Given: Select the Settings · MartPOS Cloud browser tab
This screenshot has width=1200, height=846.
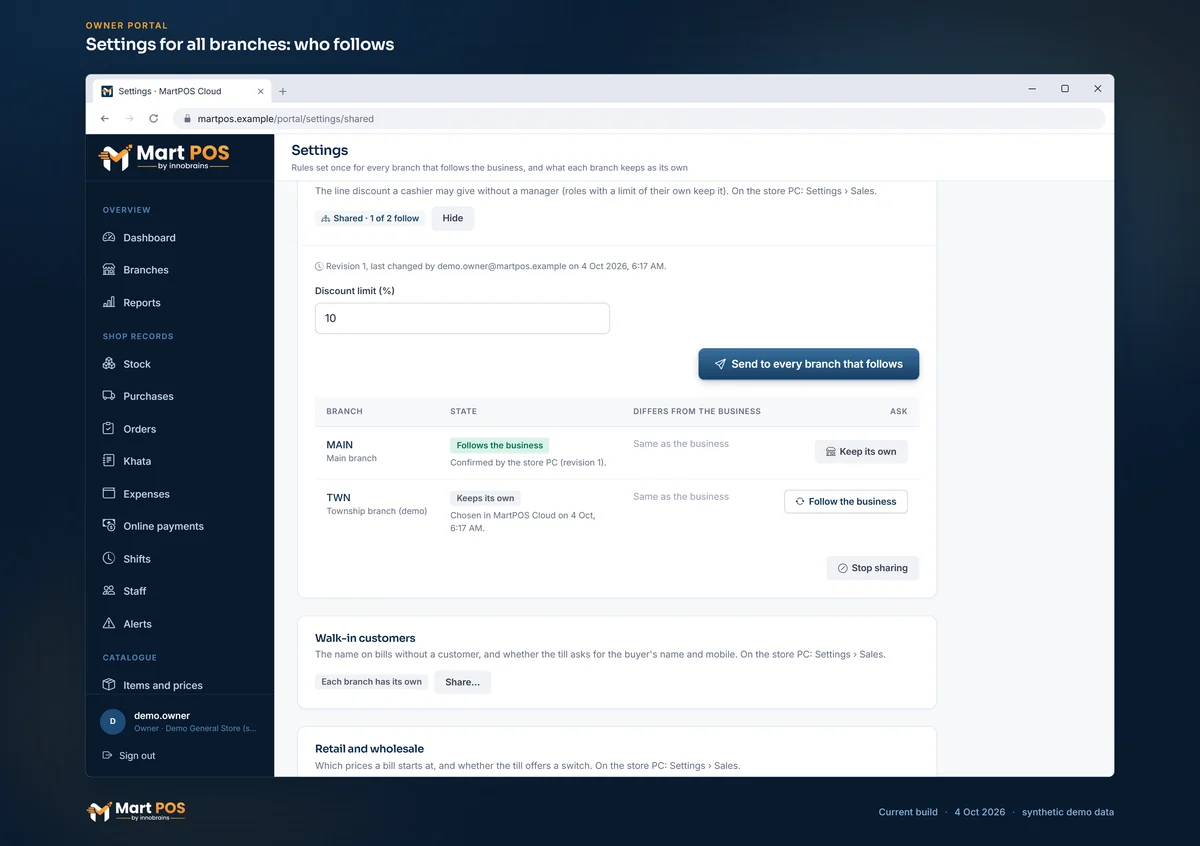Looking at the screenshot, I should 183,91.
